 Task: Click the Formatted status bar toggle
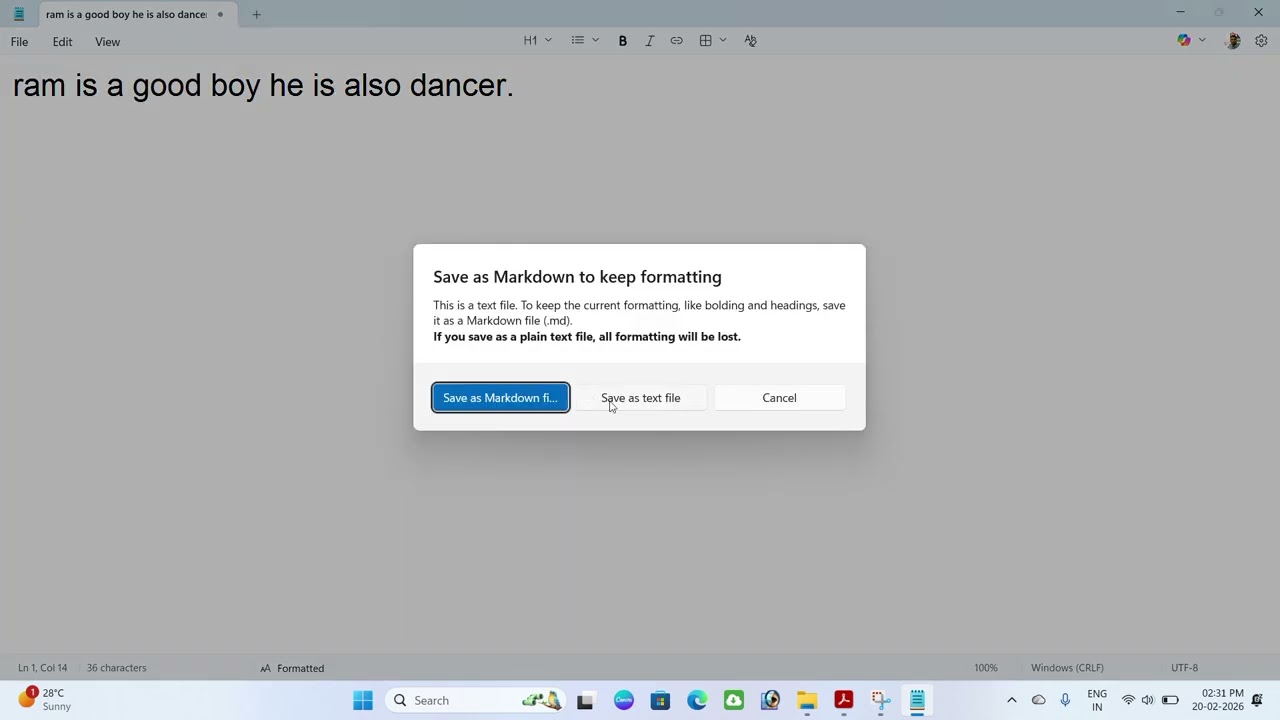[292, 668]
